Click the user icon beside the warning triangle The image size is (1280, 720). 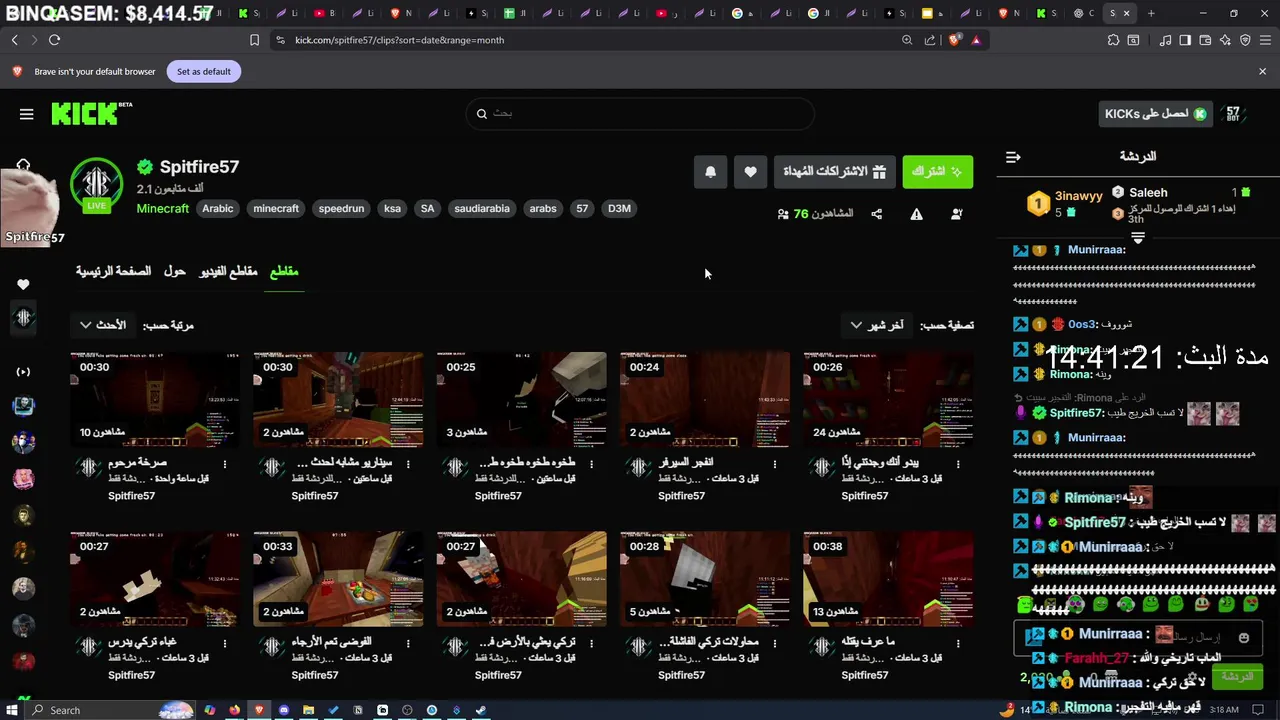click(957, 214)
